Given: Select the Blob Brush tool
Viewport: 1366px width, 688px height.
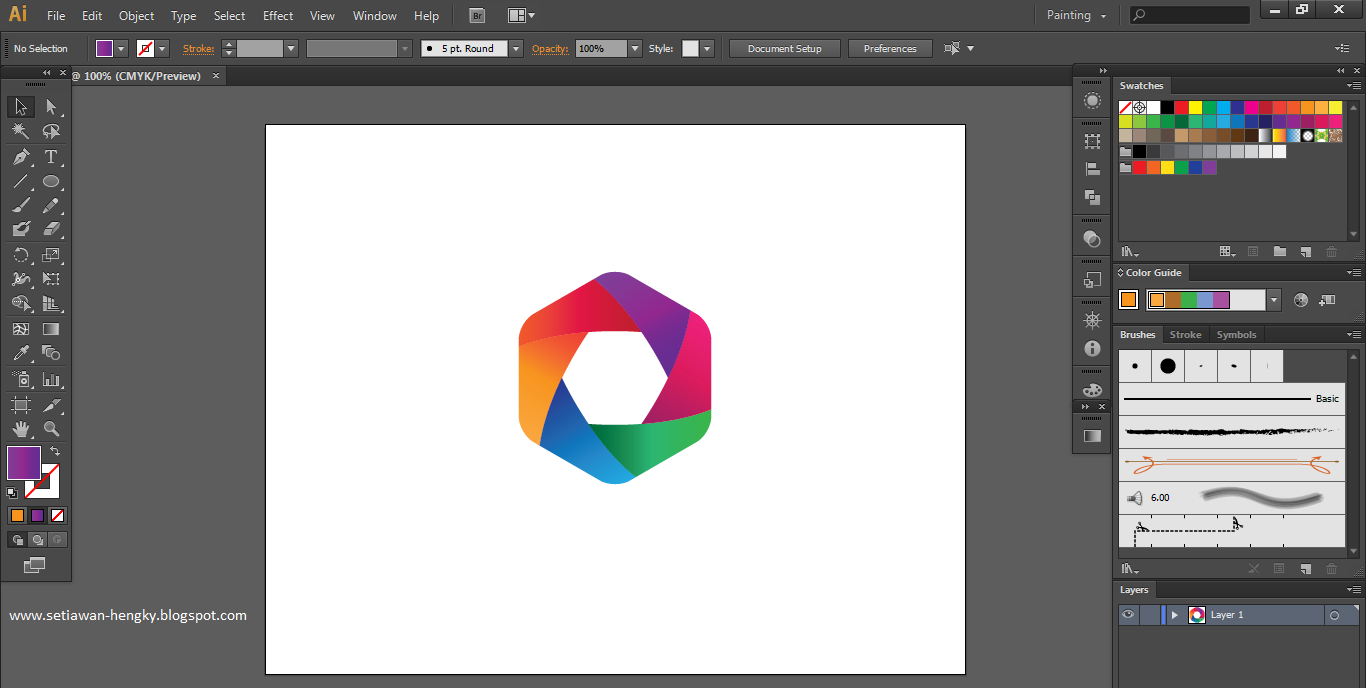Looking at the screenshot, I should coord(21,230).
